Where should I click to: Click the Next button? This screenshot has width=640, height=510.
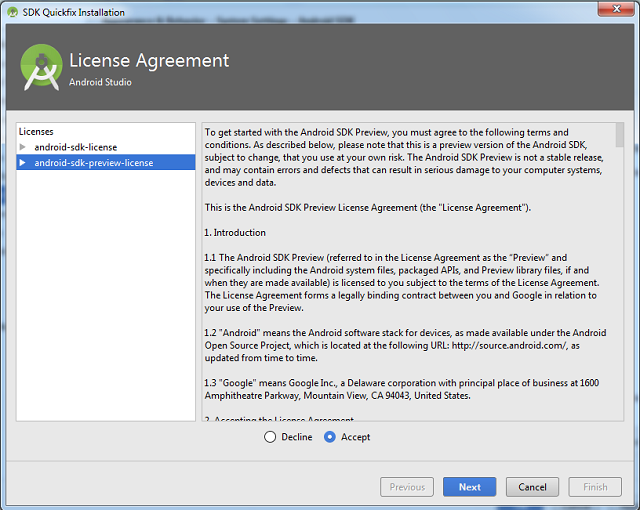pyautogui.click(x=469, y=487)
